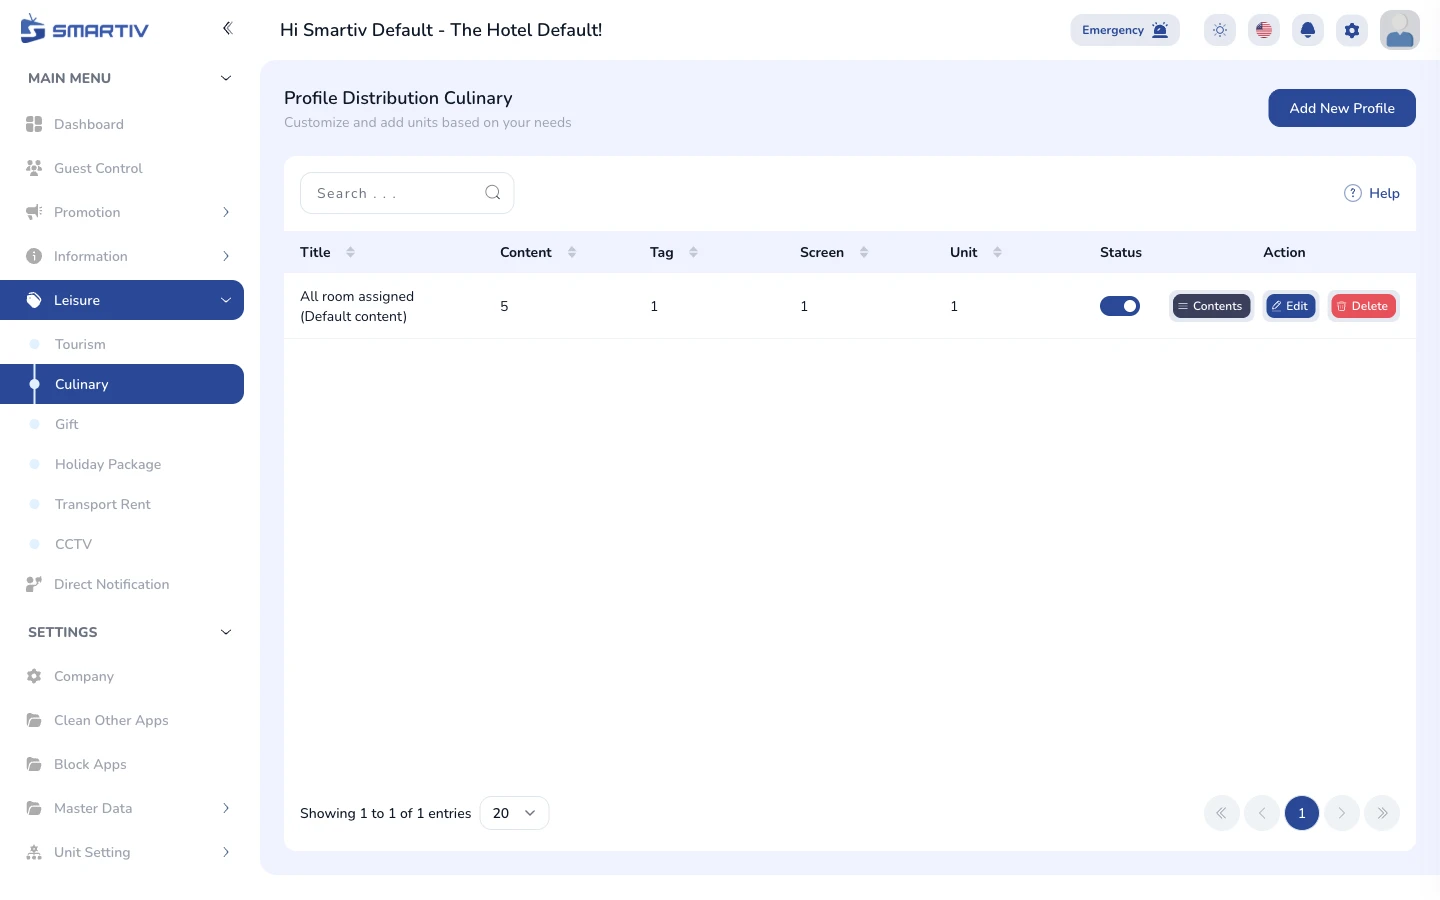Open language flag selector
This screenshot has height=900, width=1440.
tap(1264, 30)
